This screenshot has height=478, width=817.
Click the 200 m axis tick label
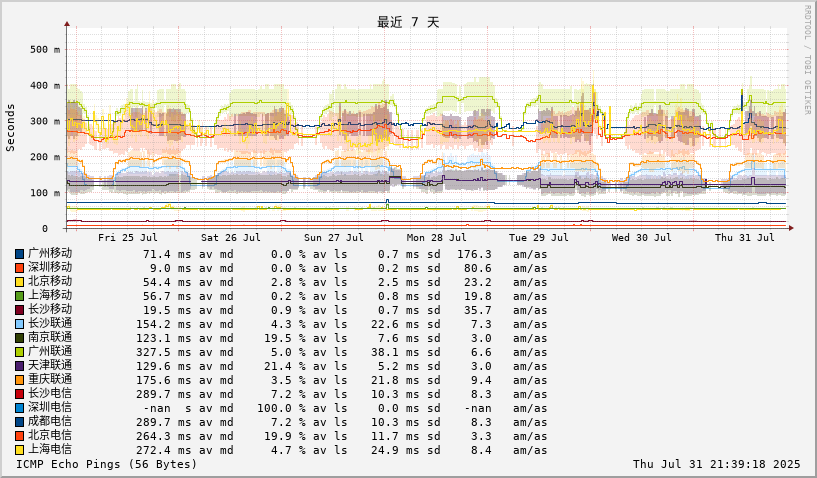click(45, 157)
